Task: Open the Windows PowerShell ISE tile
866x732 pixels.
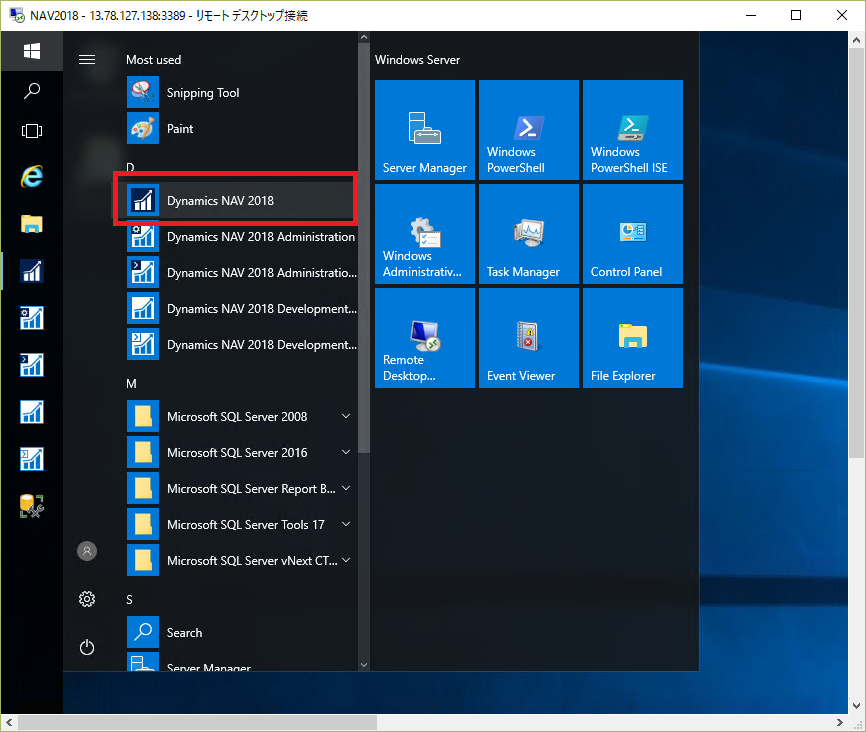Action: (x=633, y=130)
